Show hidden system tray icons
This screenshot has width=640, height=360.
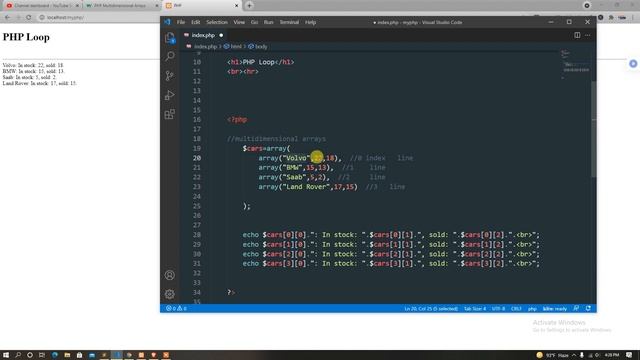click(574, 355)
